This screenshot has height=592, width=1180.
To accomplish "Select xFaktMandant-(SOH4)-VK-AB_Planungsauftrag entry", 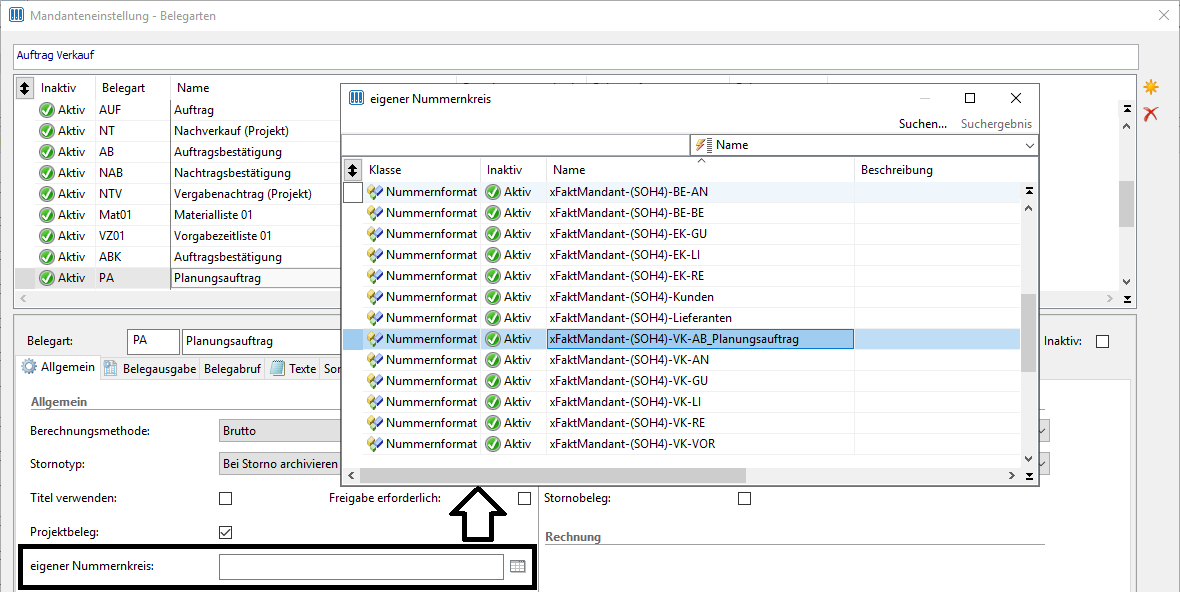I will (x=700, y=339).
